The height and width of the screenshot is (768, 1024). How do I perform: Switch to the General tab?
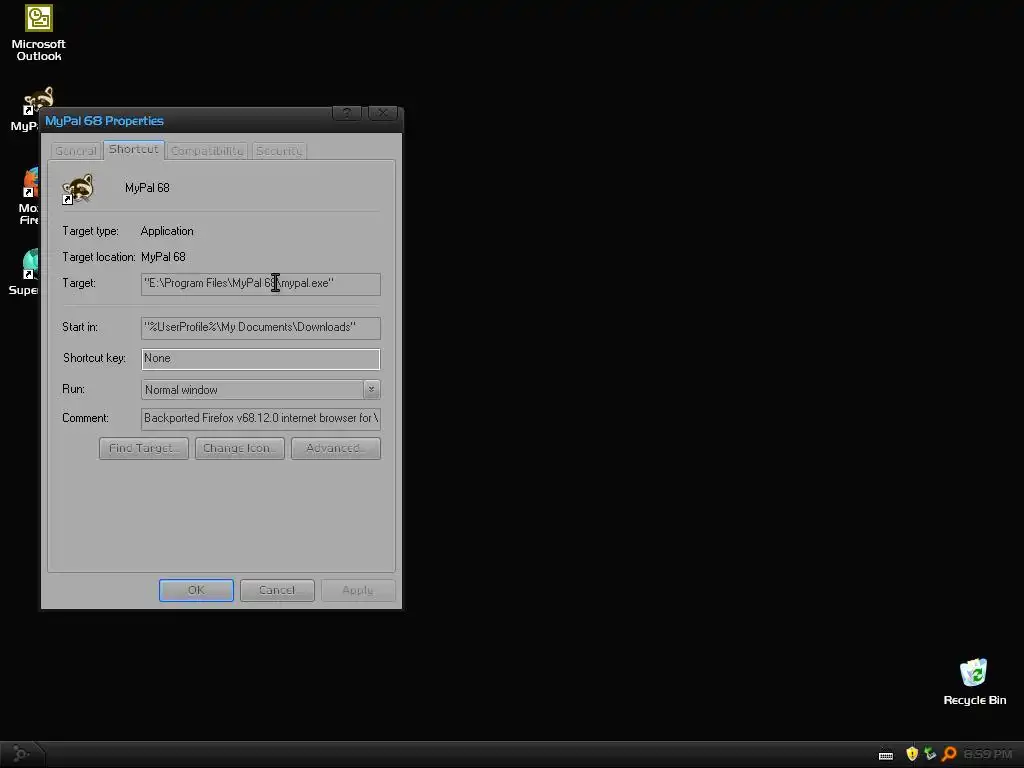(76, 151)
